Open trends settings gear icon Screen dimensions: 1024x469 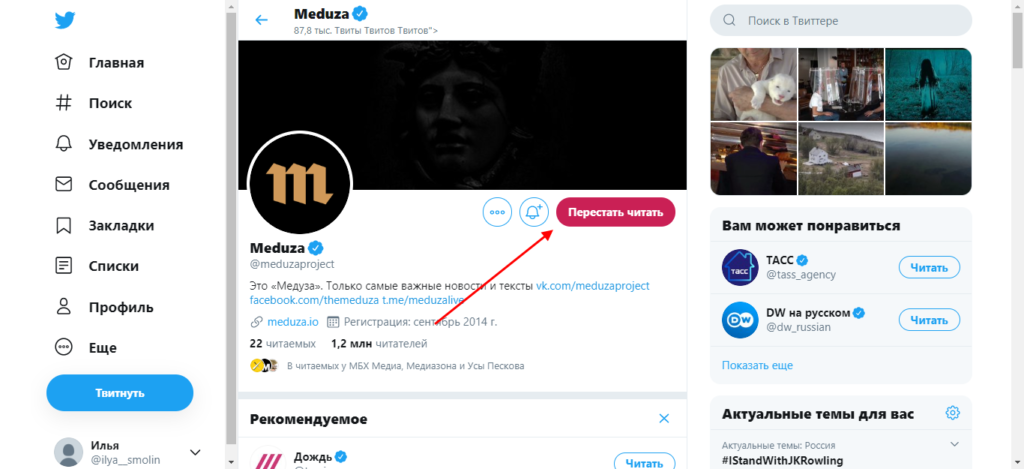(x=953, y=413)
